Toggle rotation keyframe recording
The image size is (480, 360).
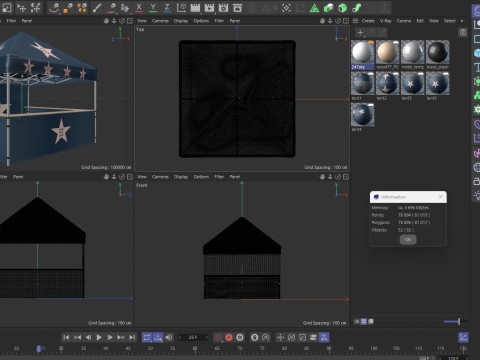tap(291, 337)
